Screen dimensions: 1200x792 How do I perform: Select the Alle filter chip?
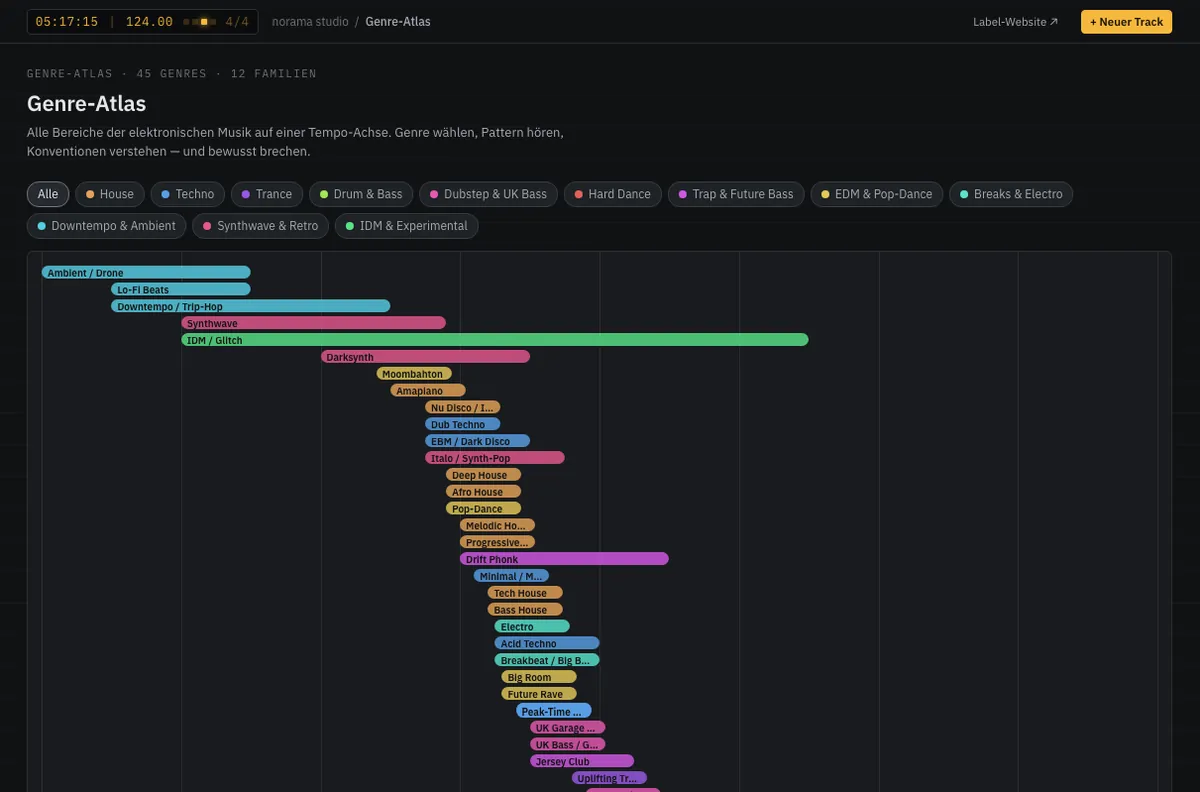point(48,194)
